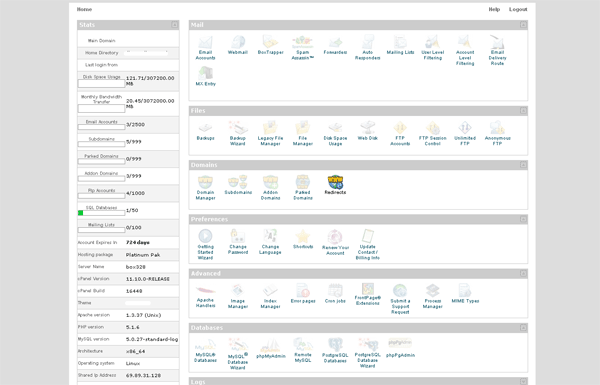
Task: Start the PostgreSQL Database Wizard
Action: (x=367, y=353)
